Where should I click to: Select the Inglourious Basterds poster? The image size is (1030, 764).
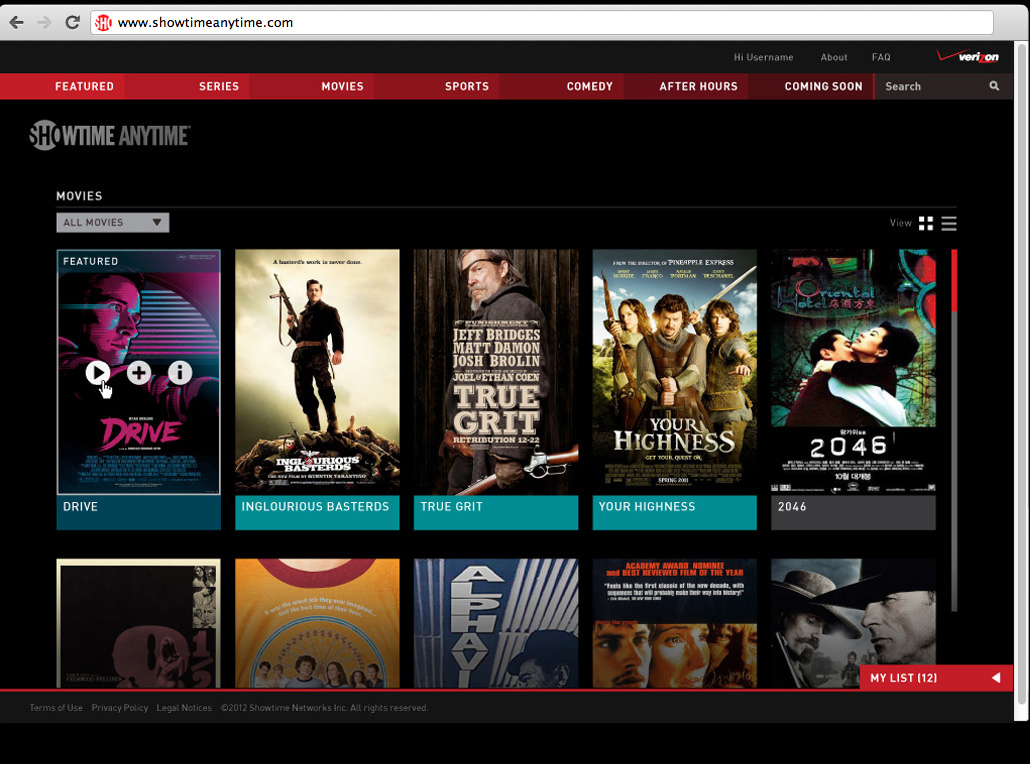click(317, 372)
